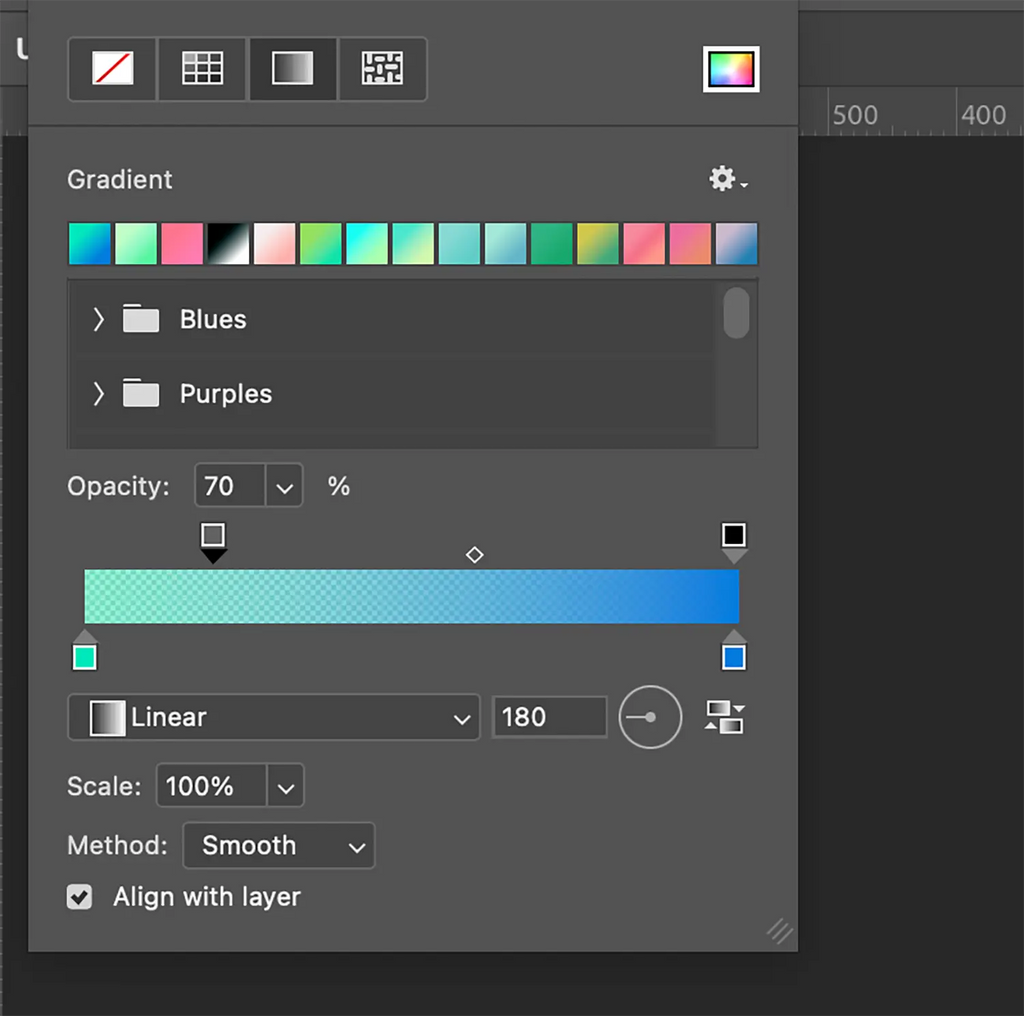
Task: Expand the Purples gradient folder
Action: tap(98, 394)
